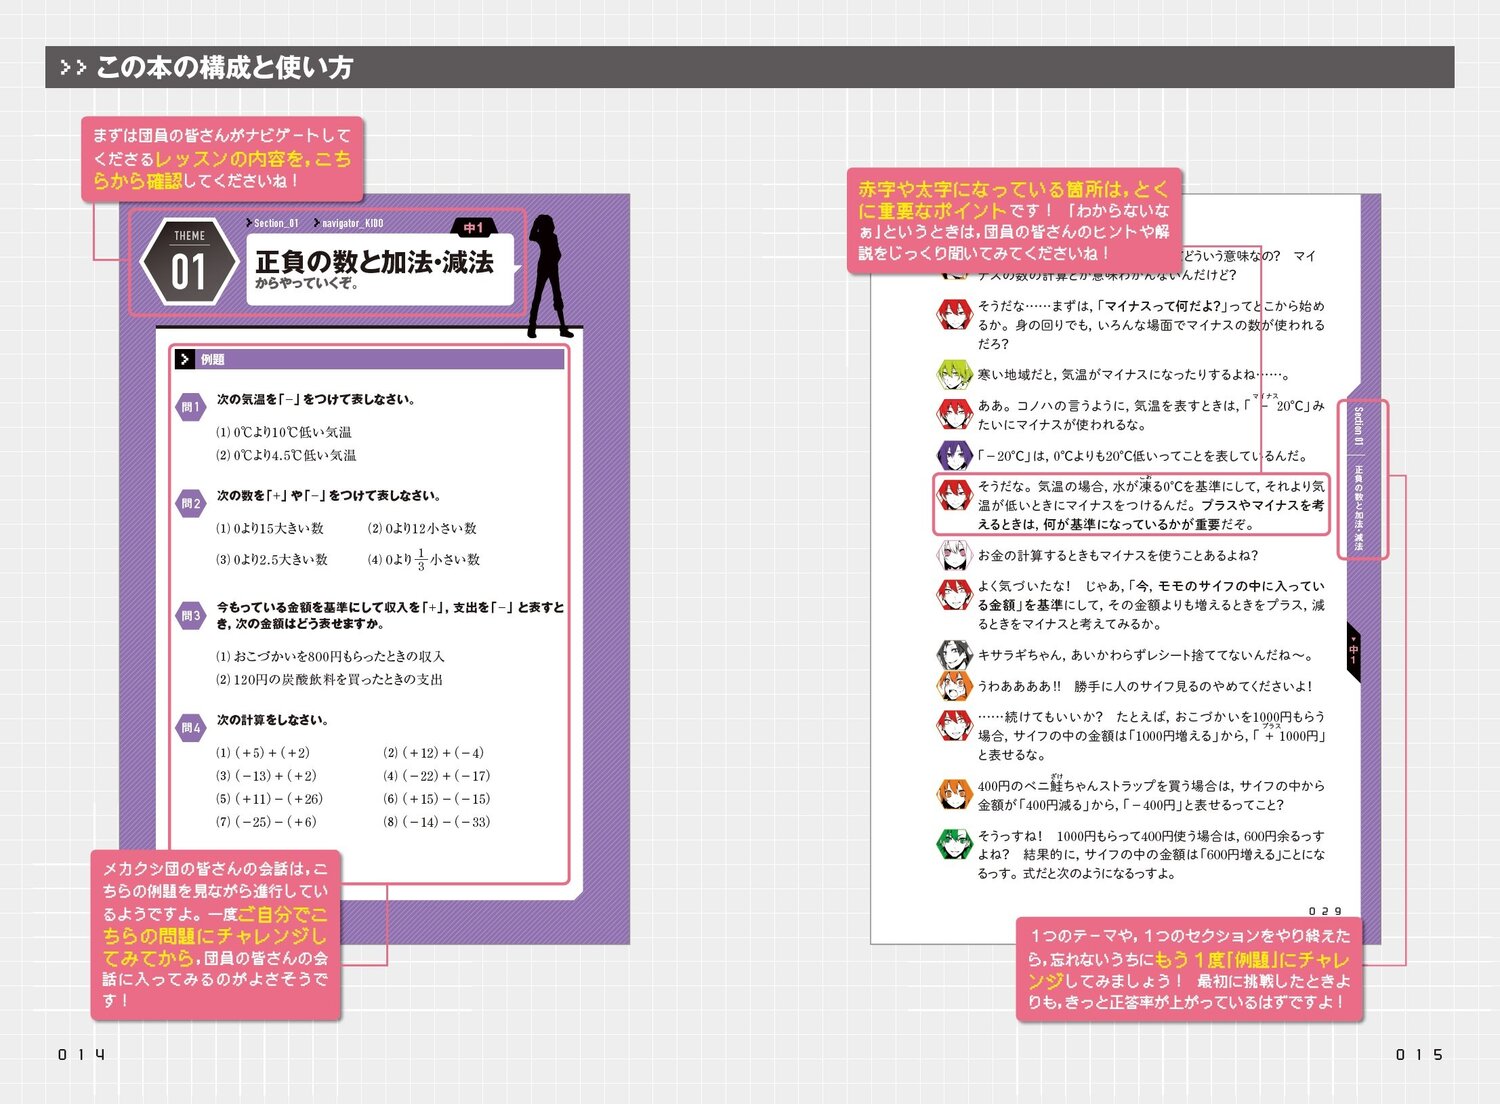1500x1104 pixels.
Task: Click the THEME 01 hexagon badge
Action: pyautogui.click(x=189, y=262)
